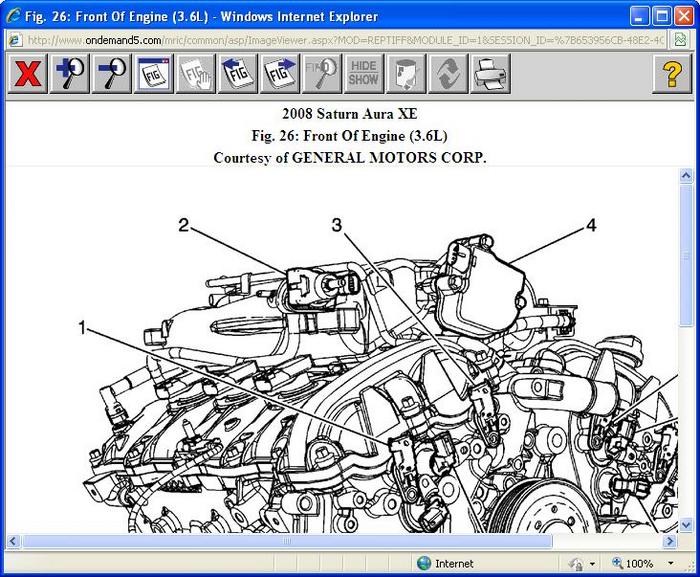Print the figure with the printer icon
Viewport: 700px width, 577px height.
click(490, 74)
